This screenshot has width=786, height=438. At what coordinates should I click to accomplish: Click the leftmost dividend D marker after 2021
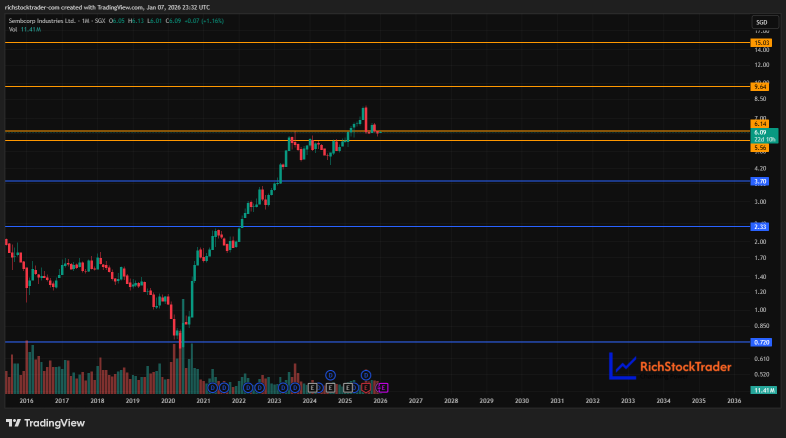click(213, 388)
